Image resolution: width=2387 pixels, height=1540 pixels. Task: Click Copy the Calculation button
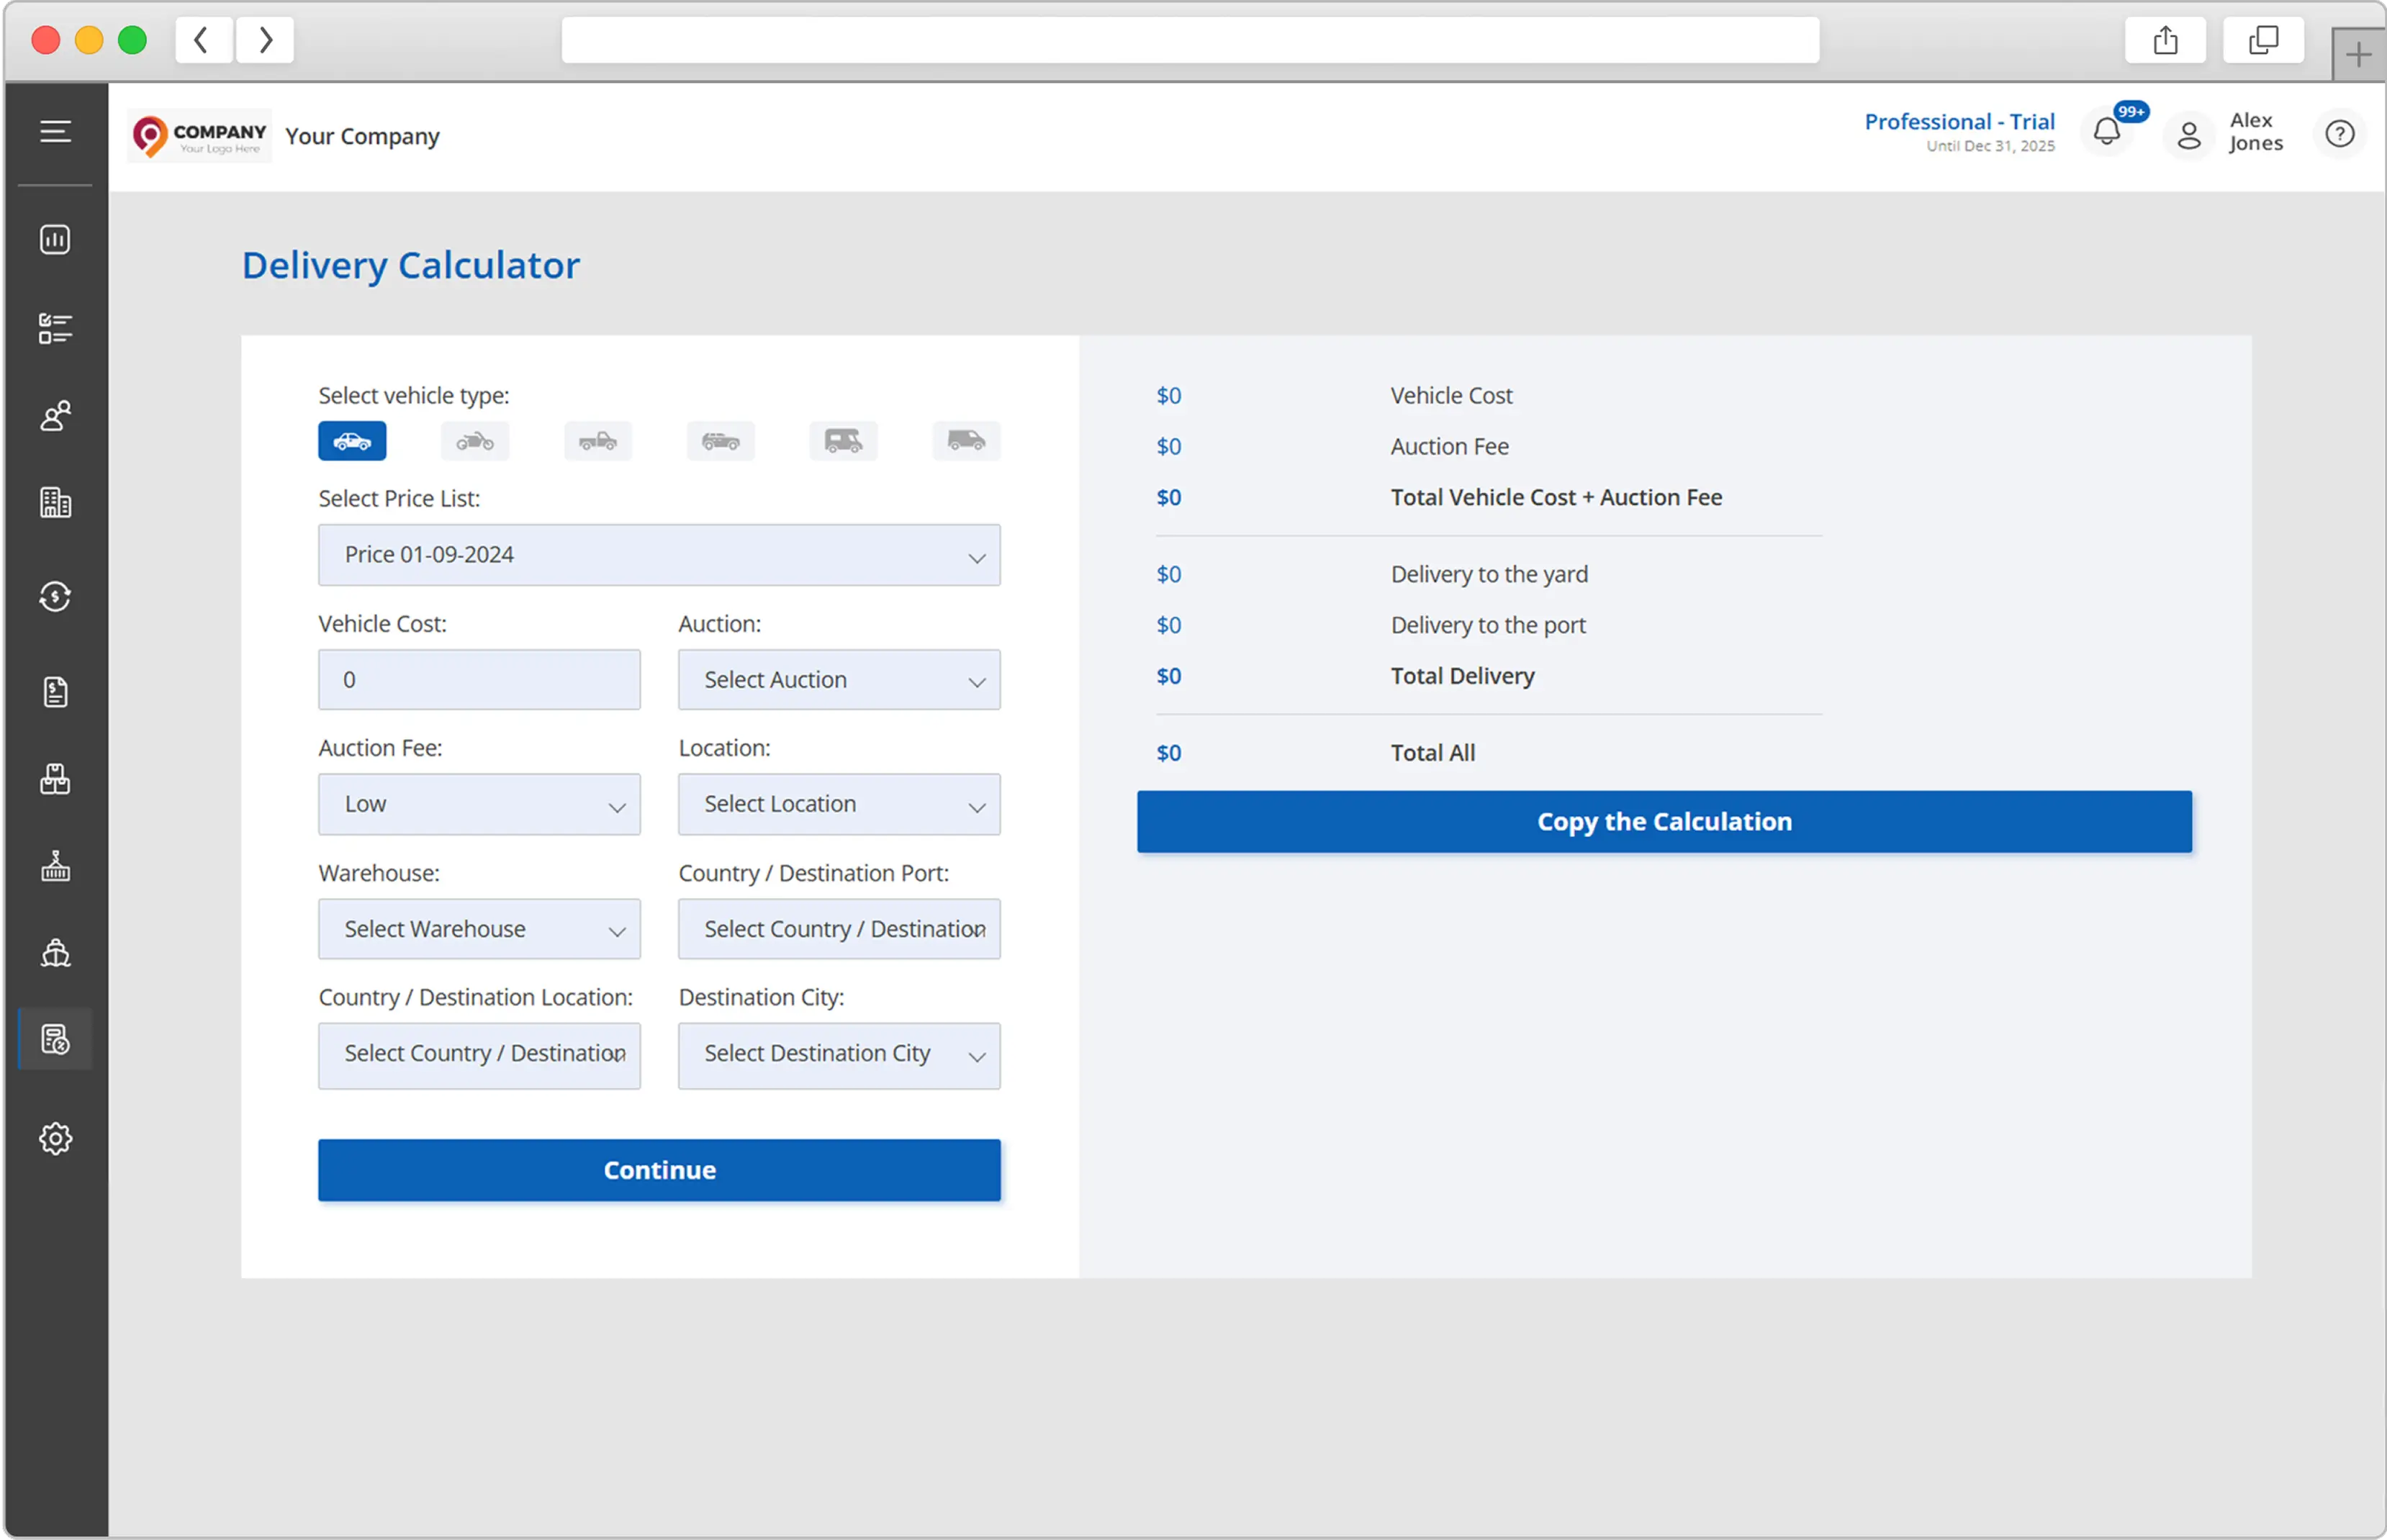point(1664,822)
